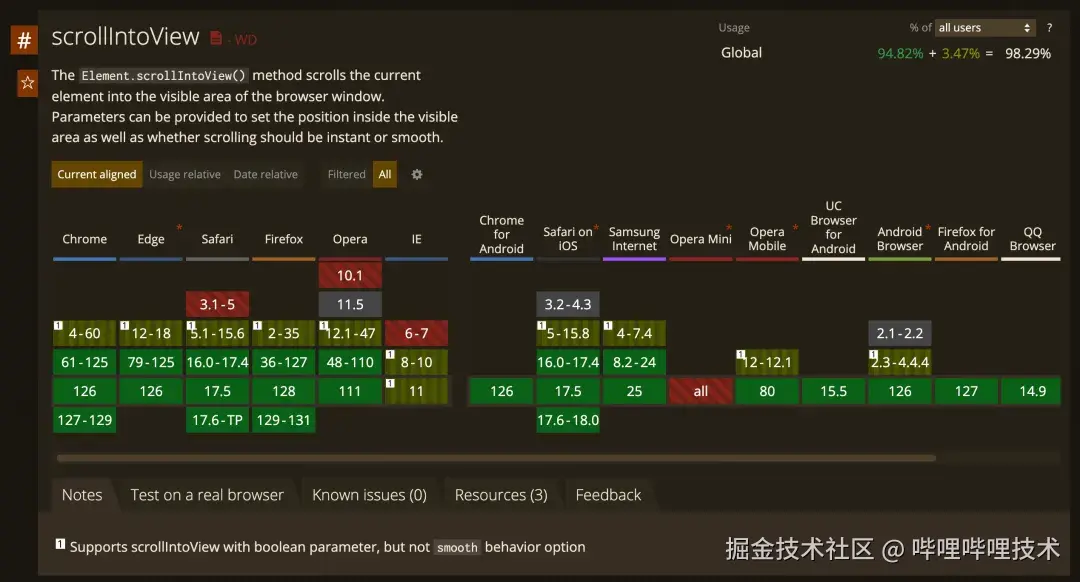Click the Chrome column header
Image resolution: width=1080 pixels, height=582 pixels.
click(x=85, y=239)
